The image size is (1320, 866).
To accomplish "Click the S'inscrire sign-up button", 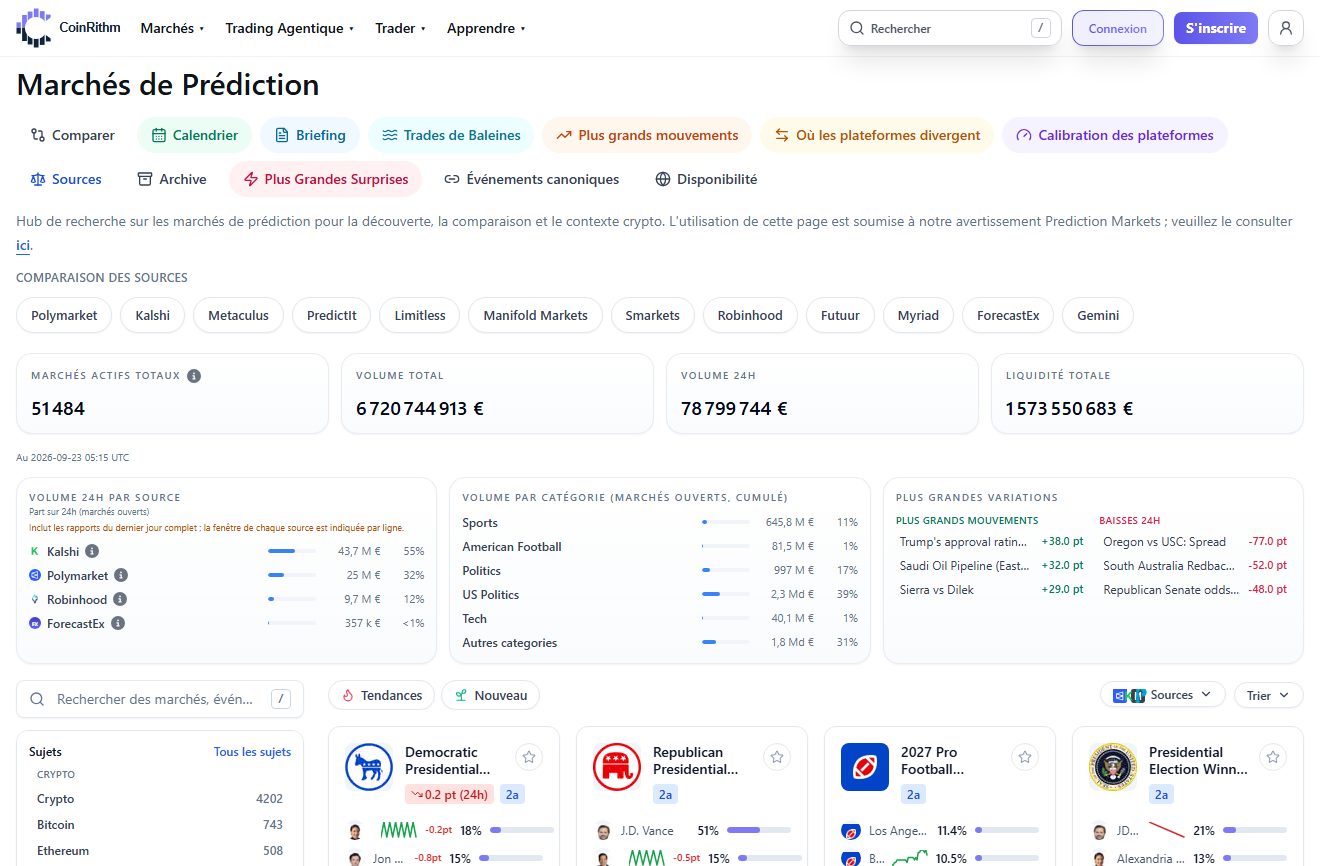I will point(1216,28).
